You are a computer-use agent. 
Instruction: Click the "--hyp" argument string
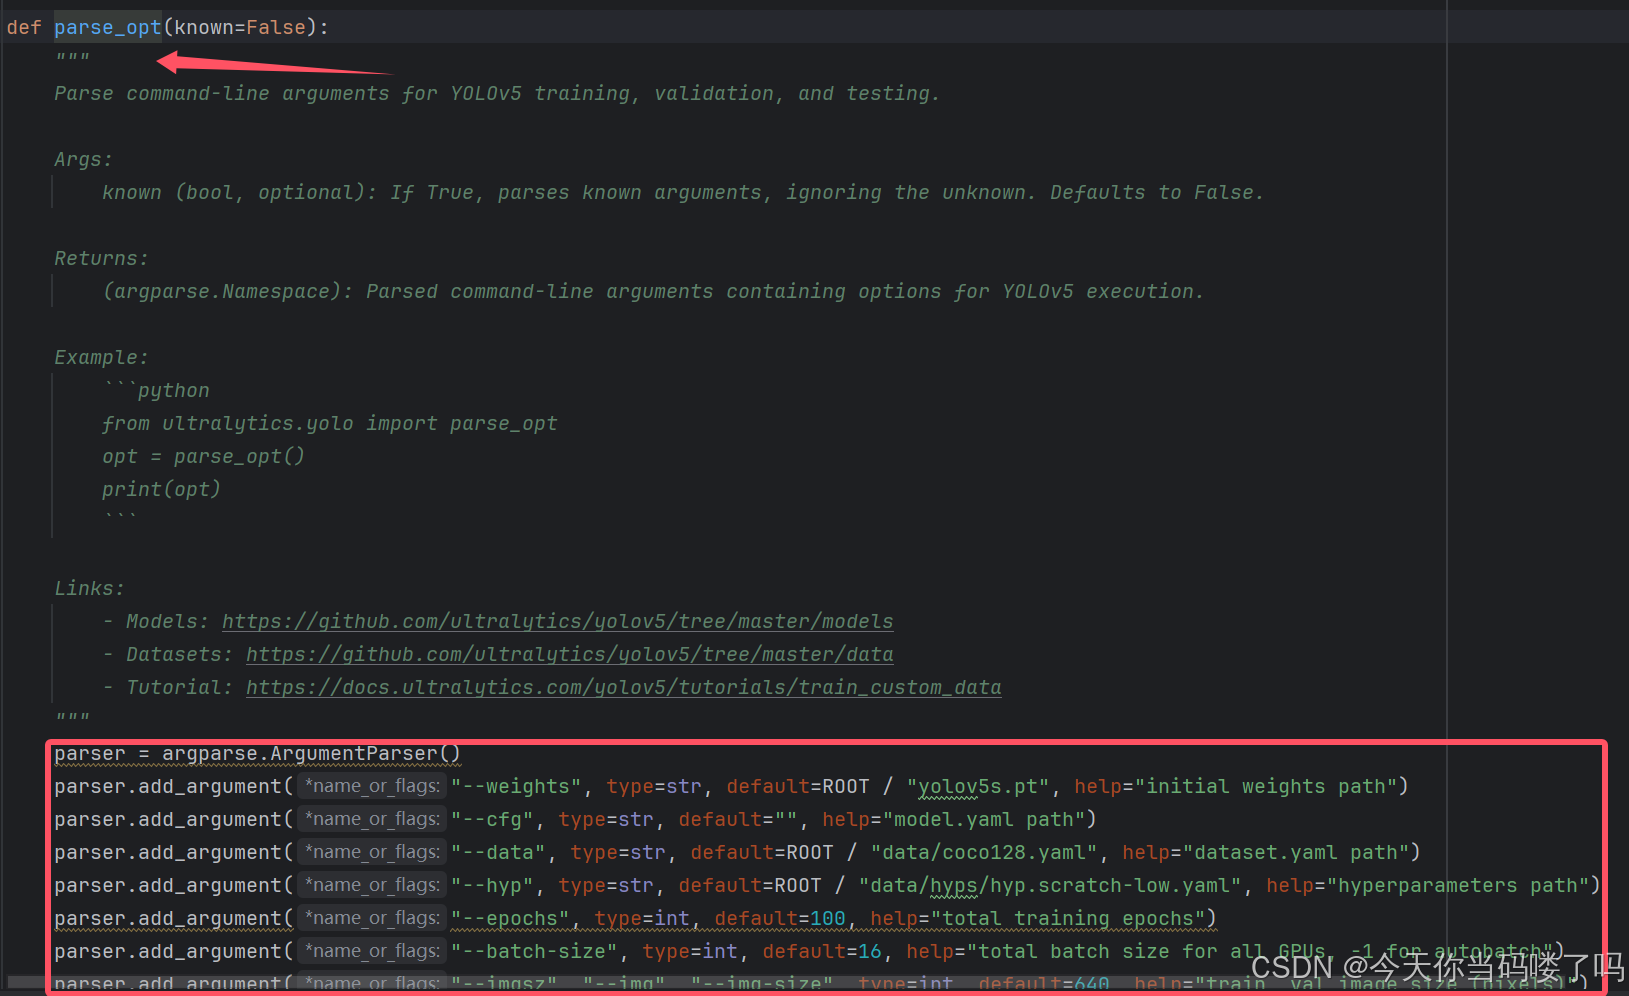coord(492,885)
